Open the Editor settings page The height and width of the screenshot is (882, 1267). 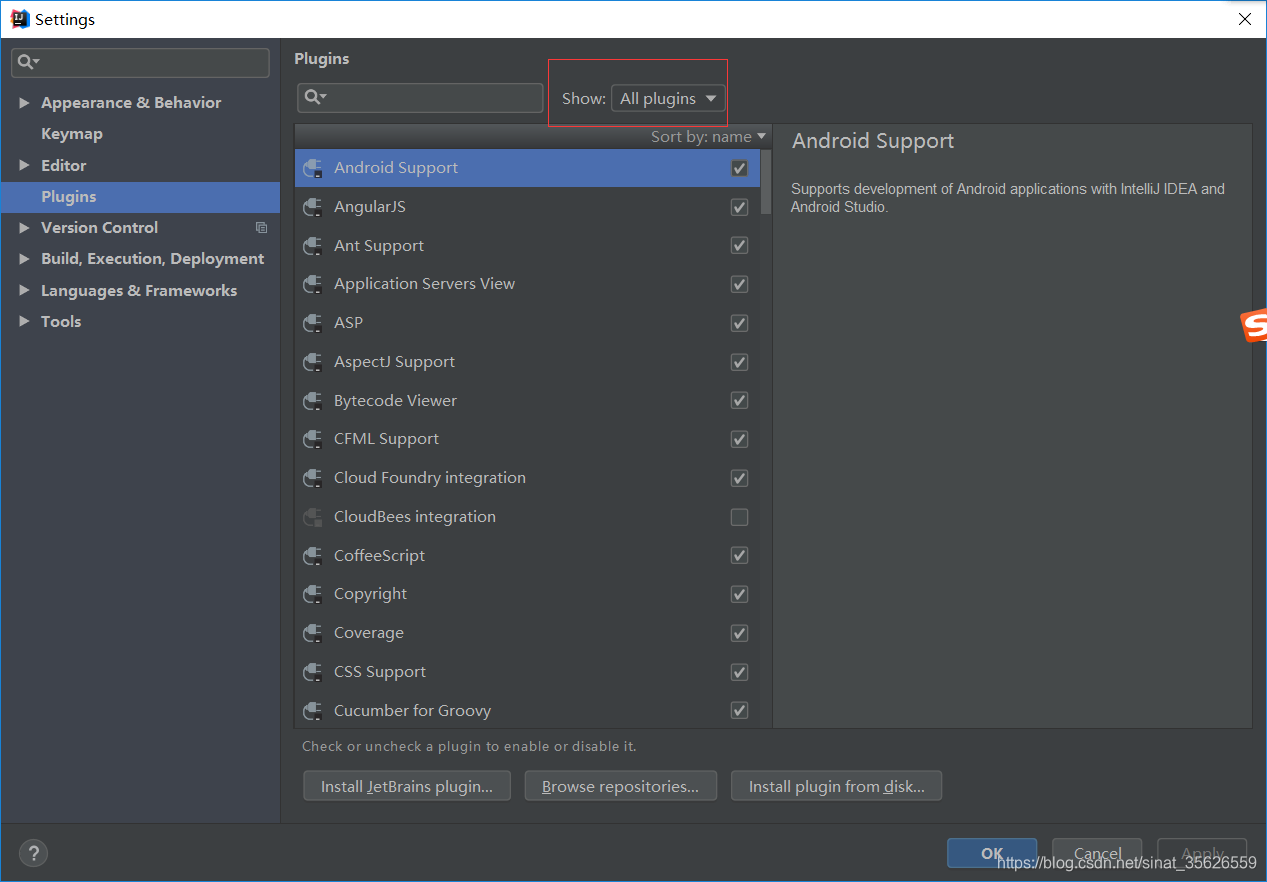[x=63, y=166]
